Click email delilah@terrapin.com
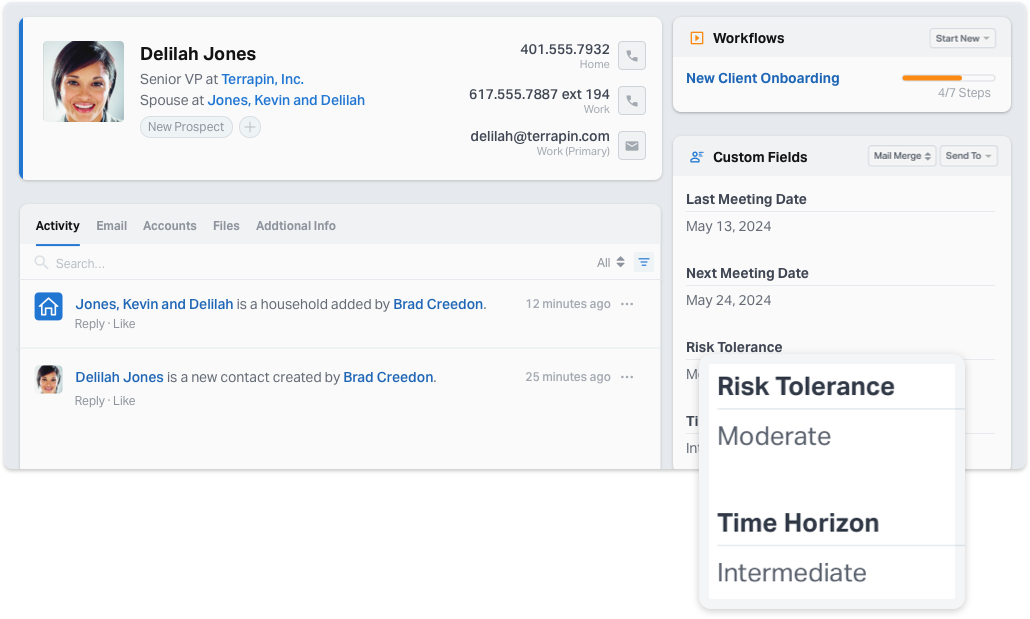The width and height of the screenshot is (1030, 619). tap(540, 136)
